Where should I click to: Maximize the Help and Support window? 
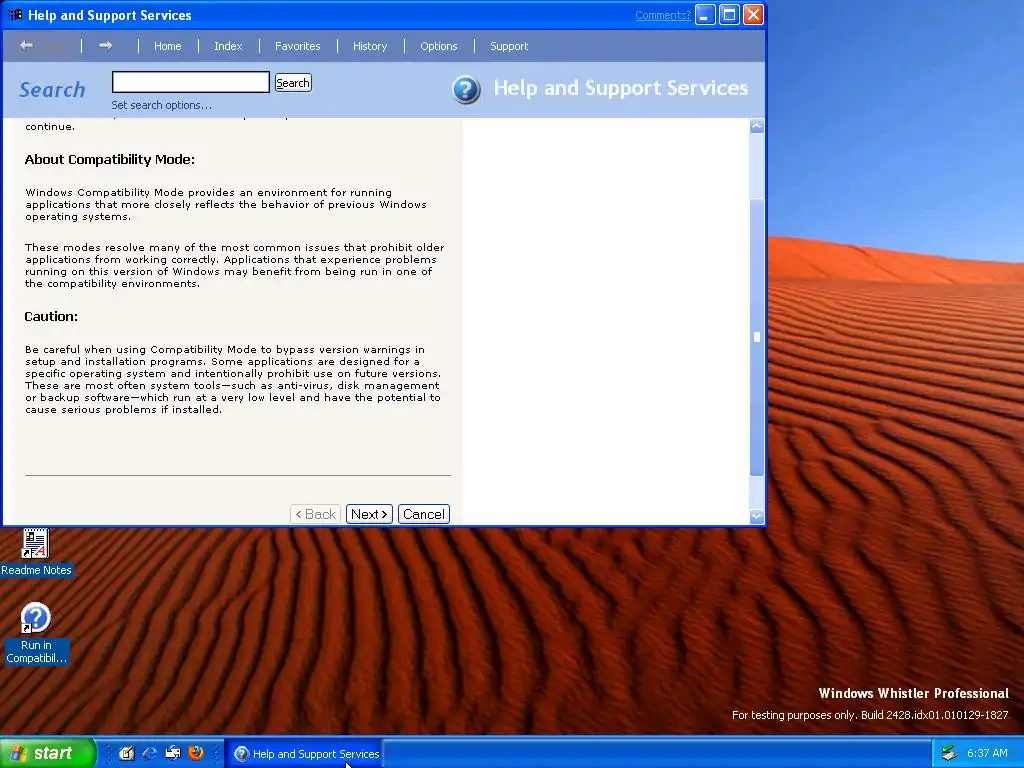point(729,14)
